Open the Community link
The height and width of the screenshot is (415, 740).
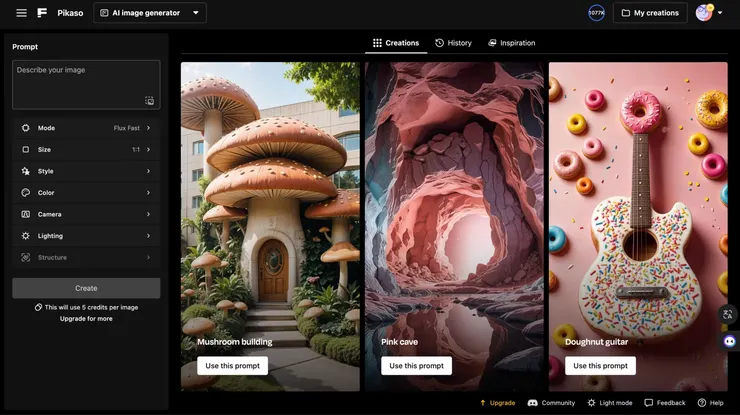pyautogui.click(x=551, y=403)
